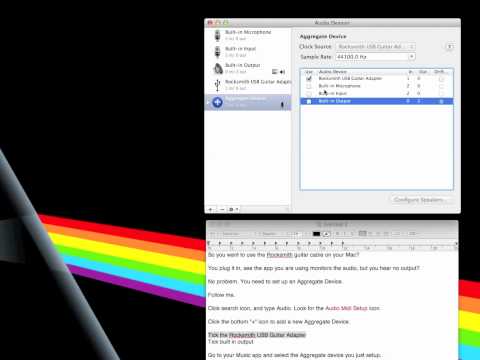Viewport: 480px width, 360px height.
Task: Click the Built-in Output speaker icon in sidebar
Action: tap(218, 68)
